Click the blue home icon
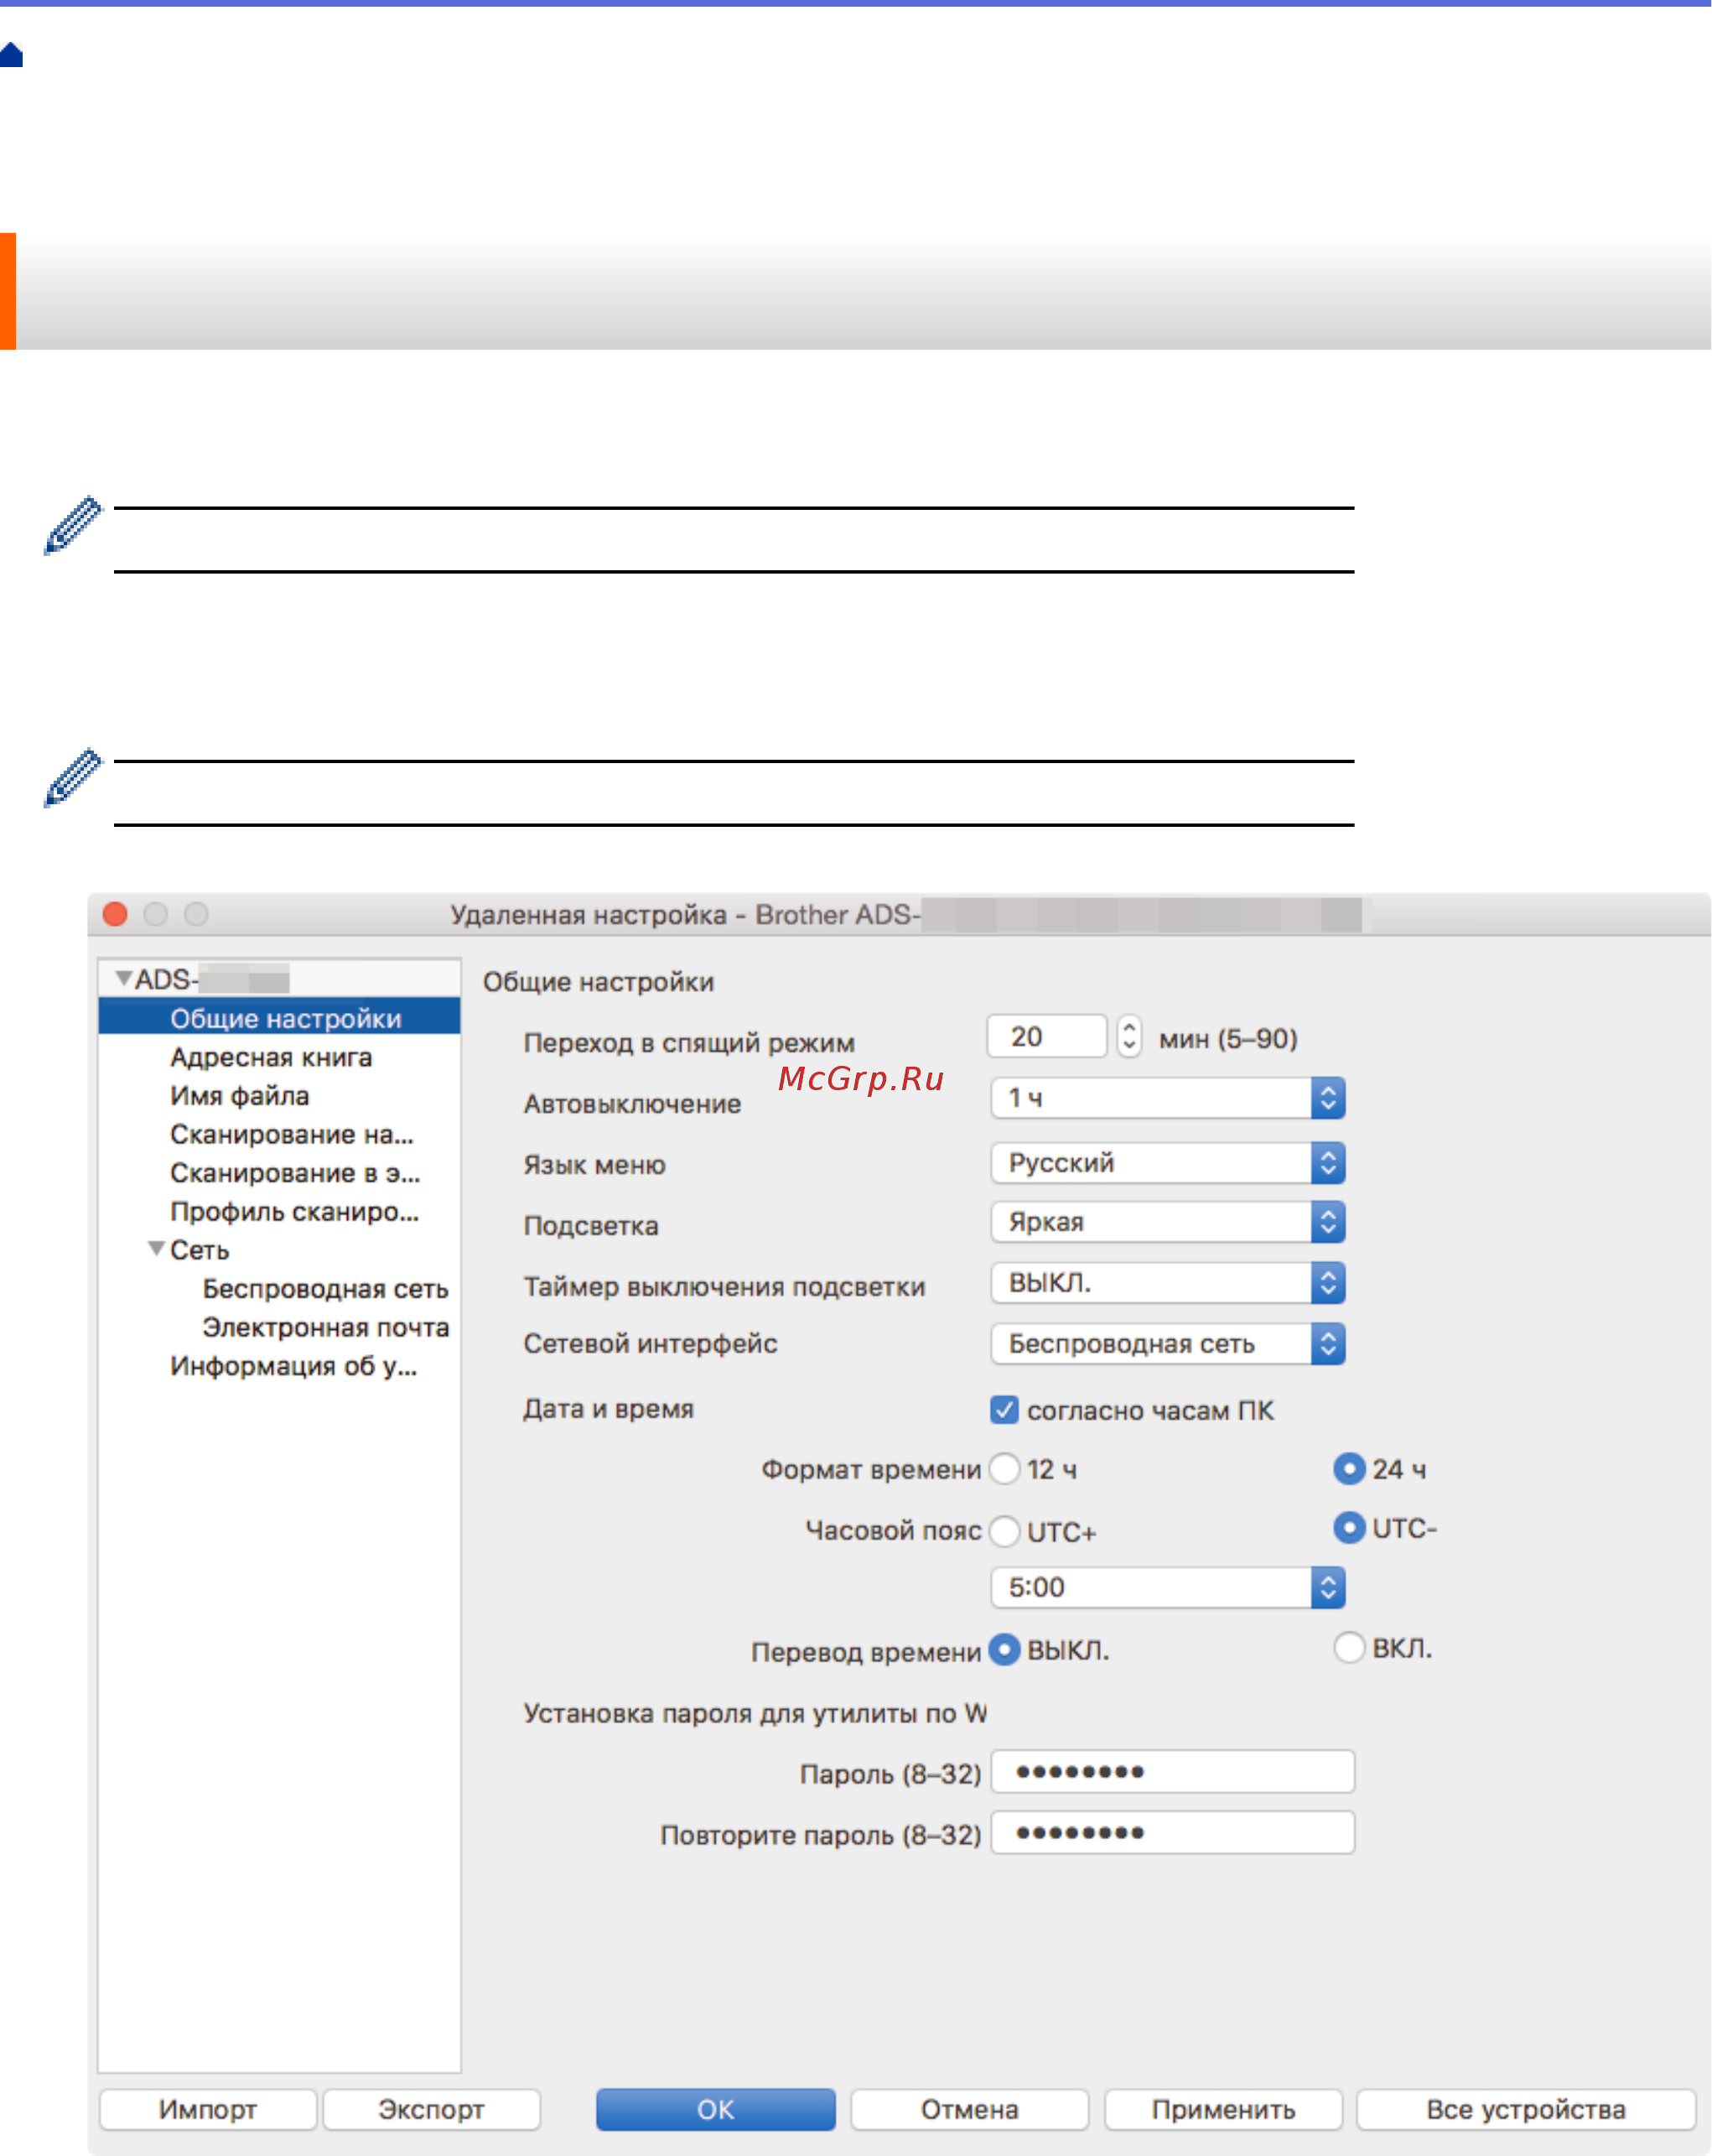This screenshot has width=1712, height=2156. tap(11, 55)
